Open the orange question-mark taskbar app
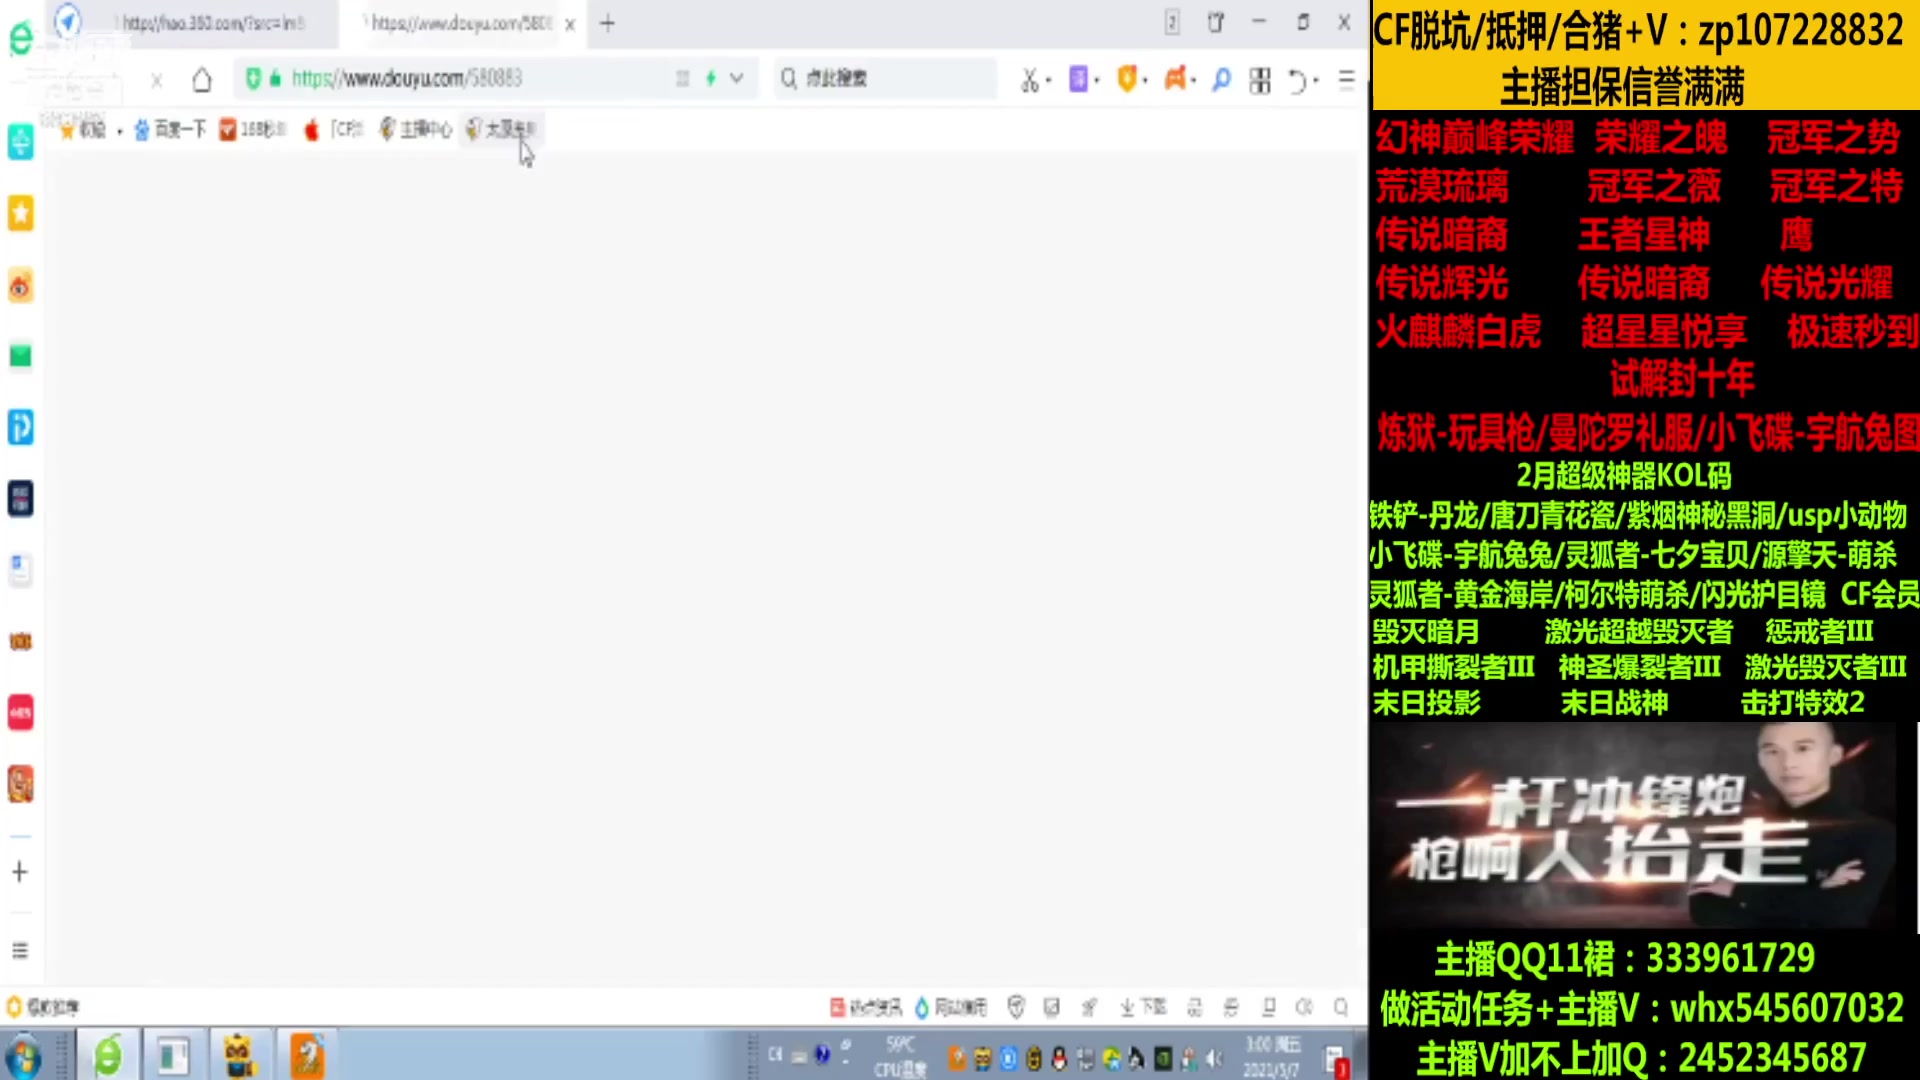This screenshot has height=1080, width=1920. (x=306, y=1056)
